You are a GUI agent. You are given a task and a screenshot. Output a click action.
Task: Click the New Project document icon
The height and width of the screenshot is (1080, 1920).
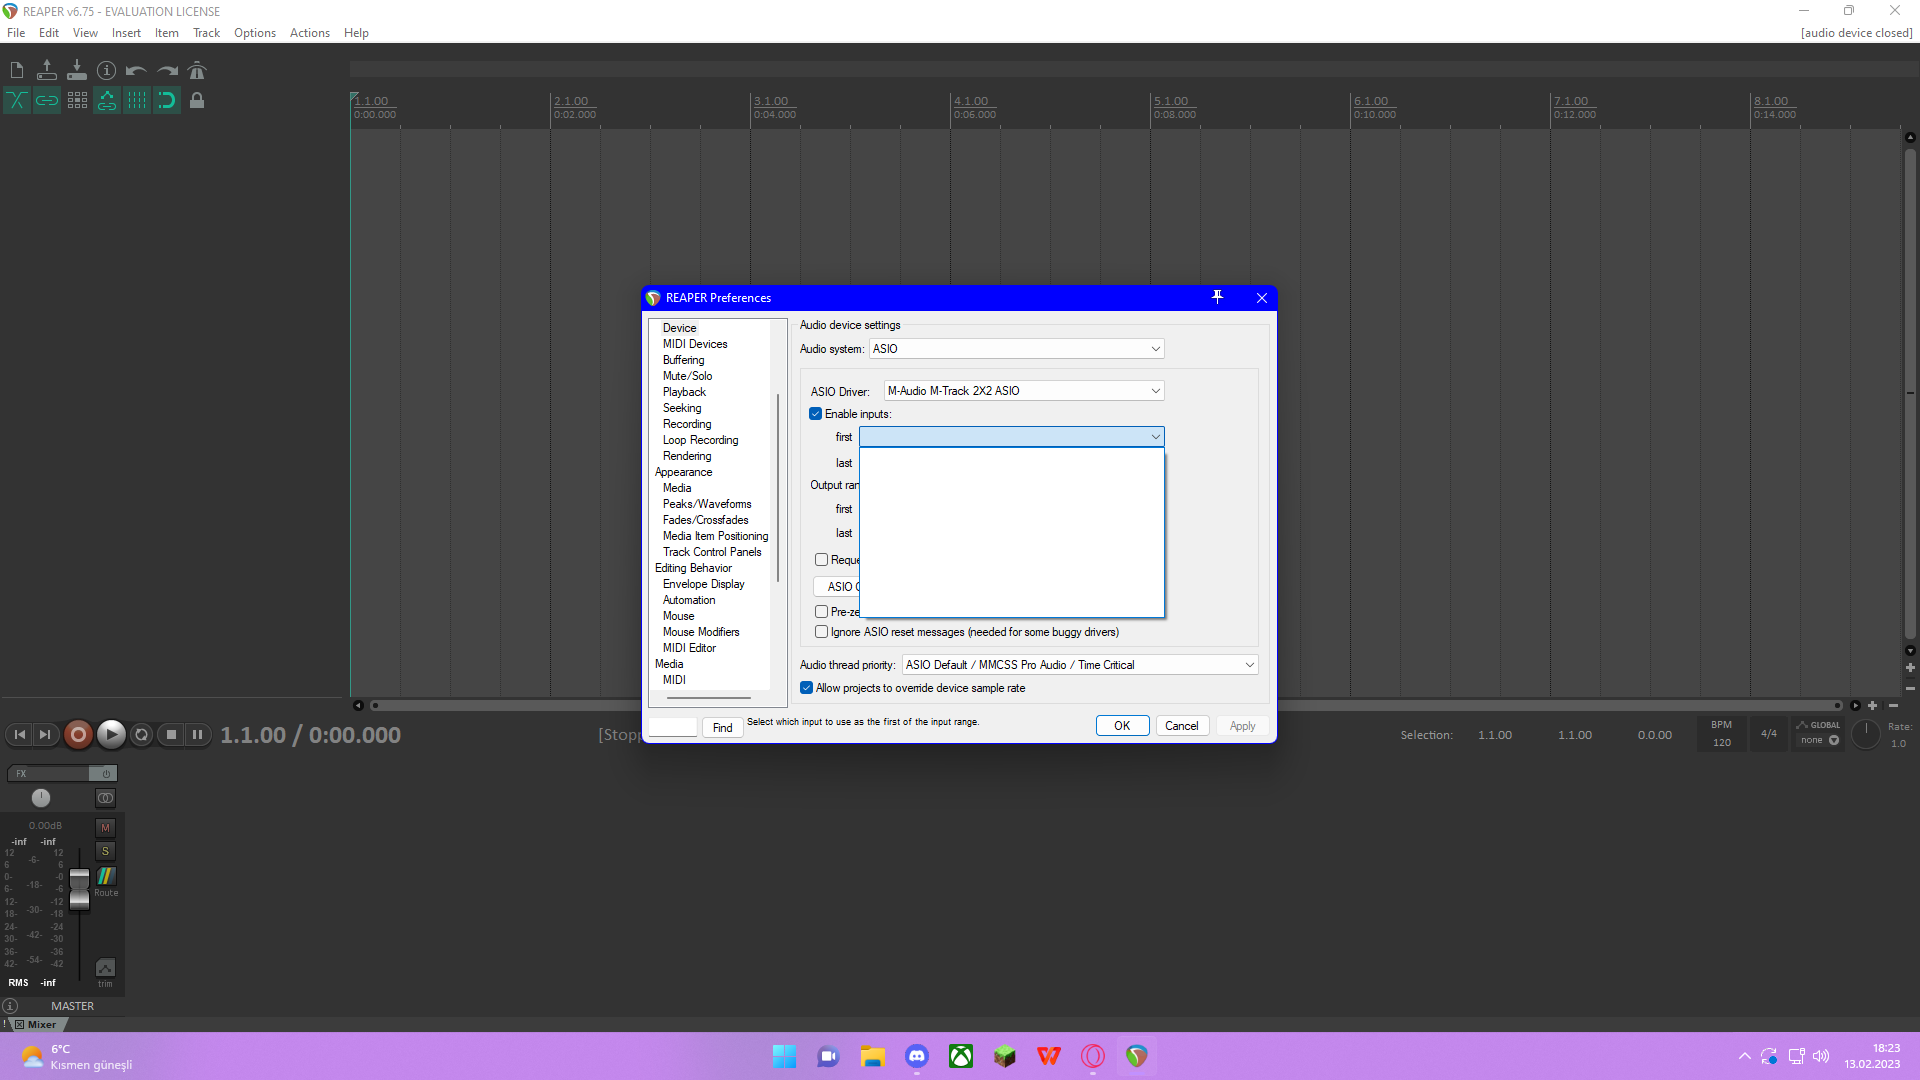point(17,70)
